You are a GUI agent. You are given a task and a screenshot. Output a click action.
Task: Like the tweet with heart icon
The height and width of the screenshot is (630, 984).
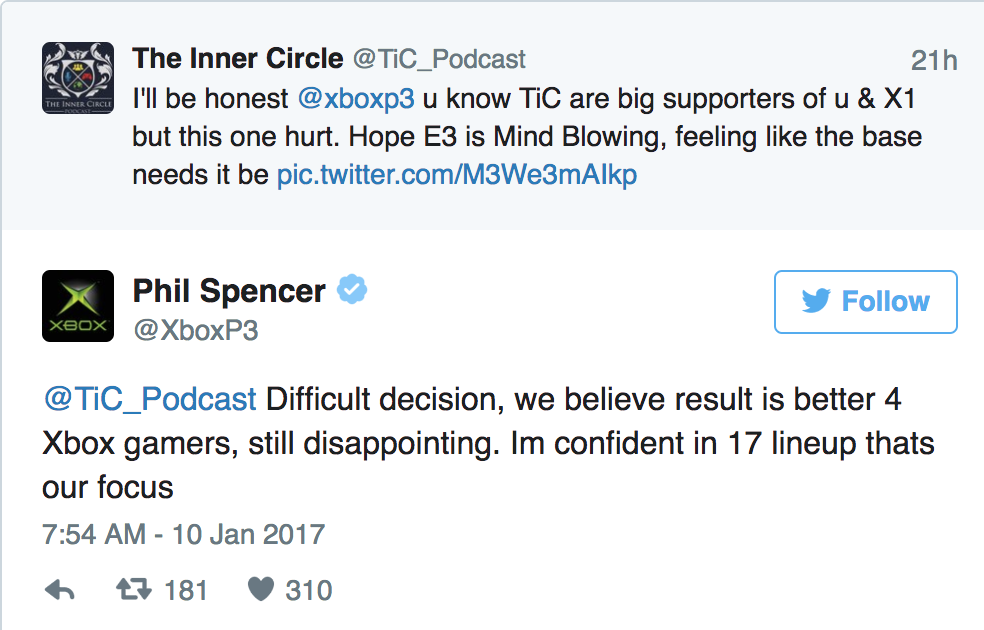[x=260, y=591]
